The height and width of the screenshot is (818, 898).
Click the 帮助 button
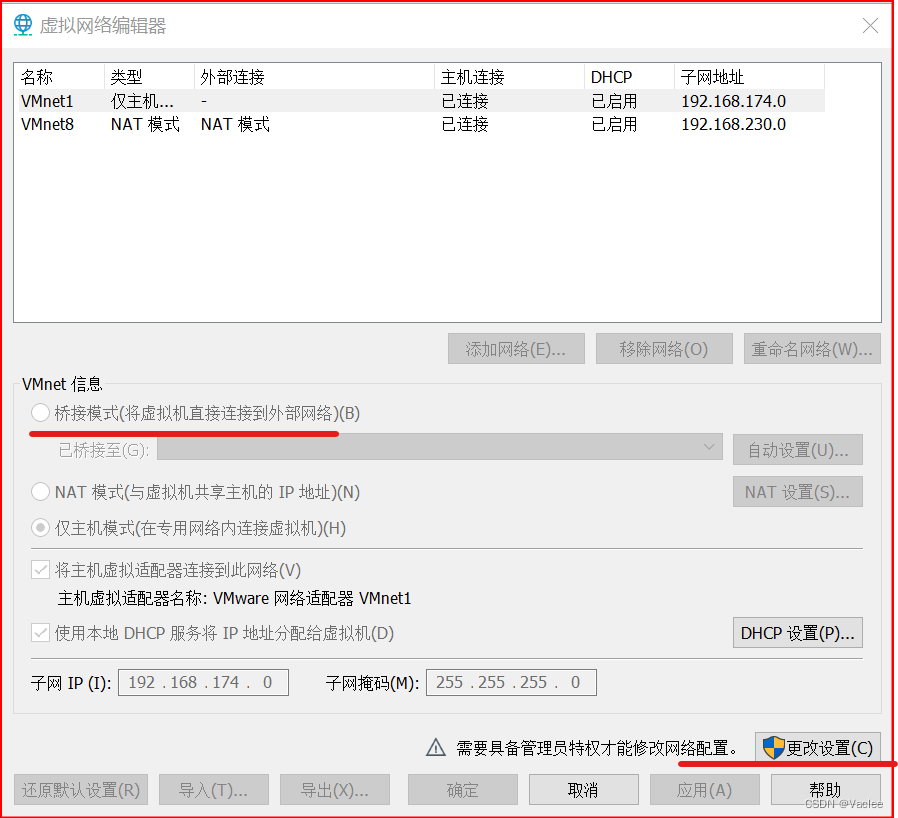click(825, 790)
